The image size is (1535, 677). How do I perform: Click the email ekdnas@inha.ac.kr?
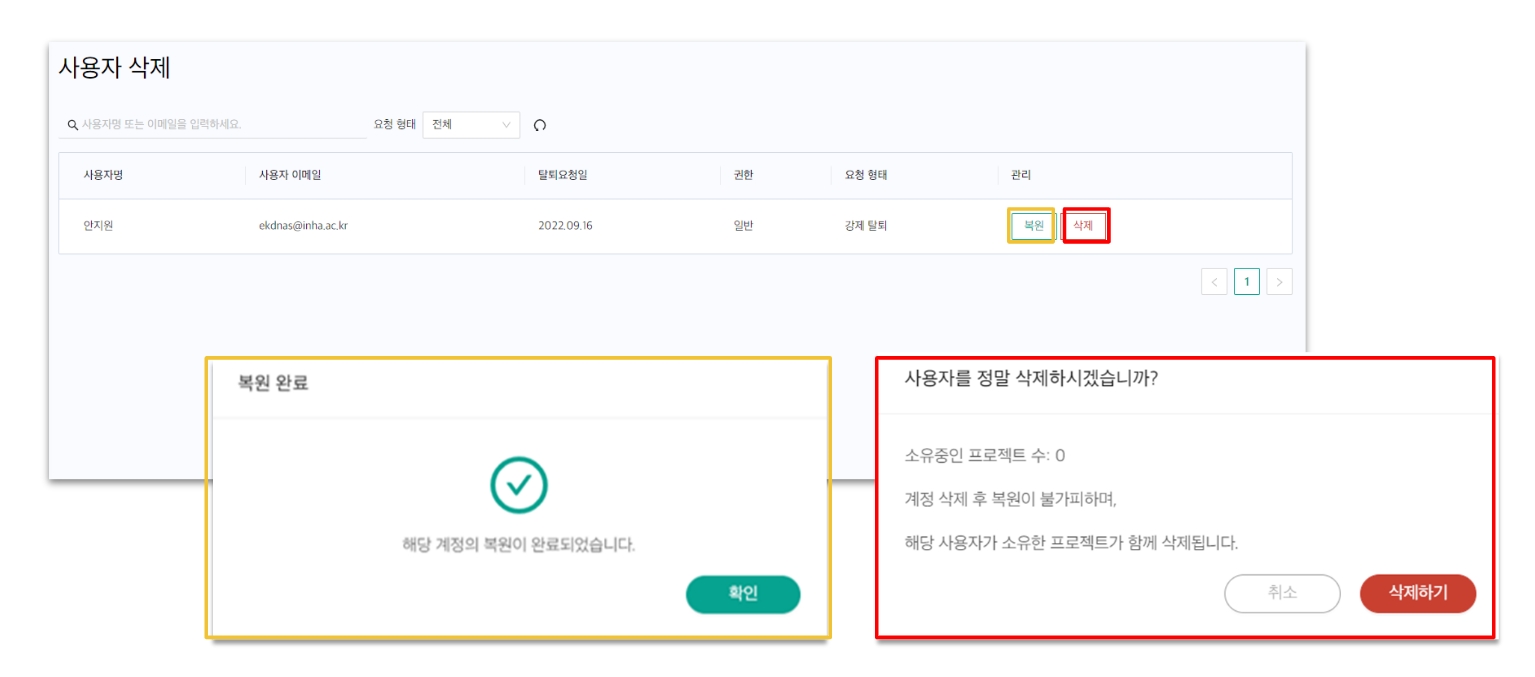pyautogui.click(x=303, y=226)
